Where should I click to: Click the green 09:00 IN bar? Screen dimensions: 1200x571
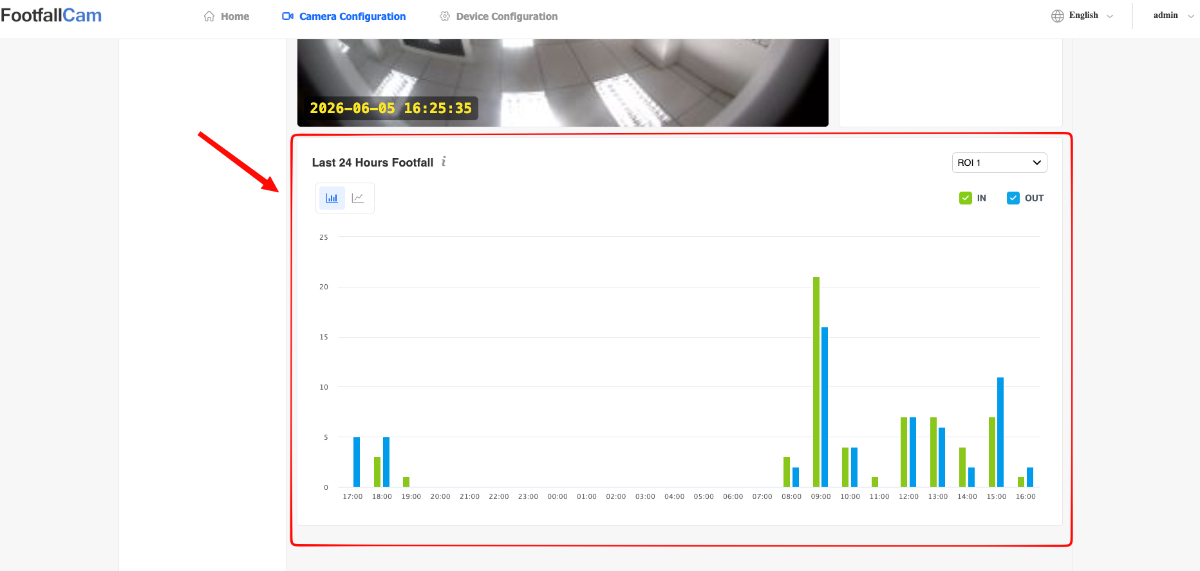click(x=816, y=382)
